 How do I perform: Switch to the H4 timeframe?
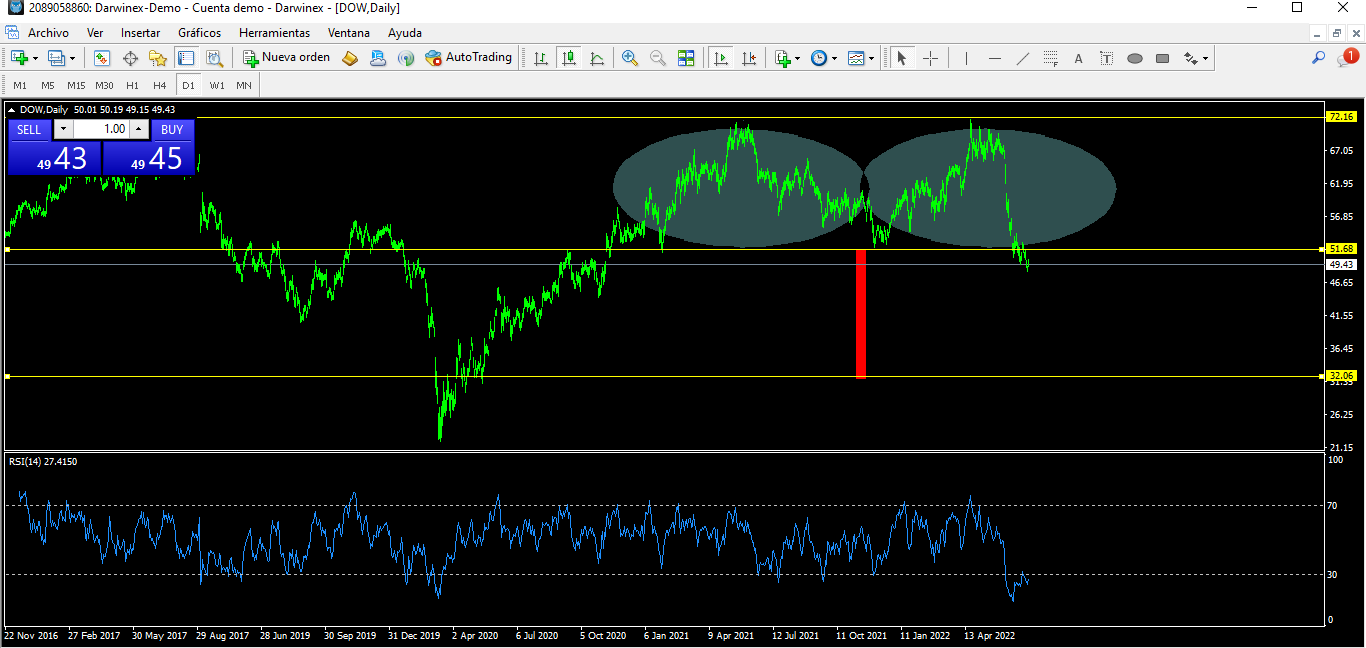[x=160, y=85]
